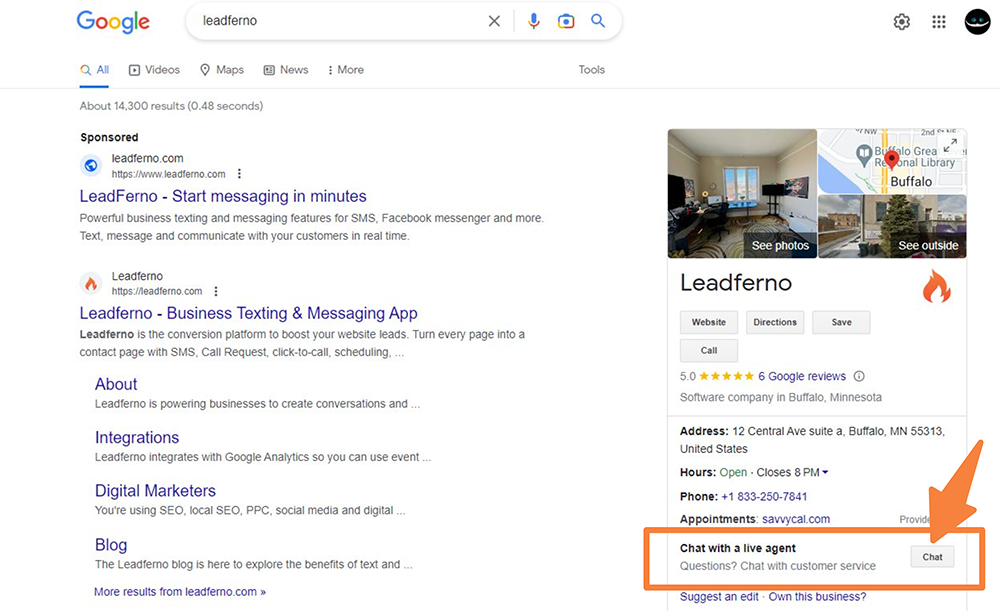Click the Save button in the business panel
1000x611 pixels.
[841, 322]
